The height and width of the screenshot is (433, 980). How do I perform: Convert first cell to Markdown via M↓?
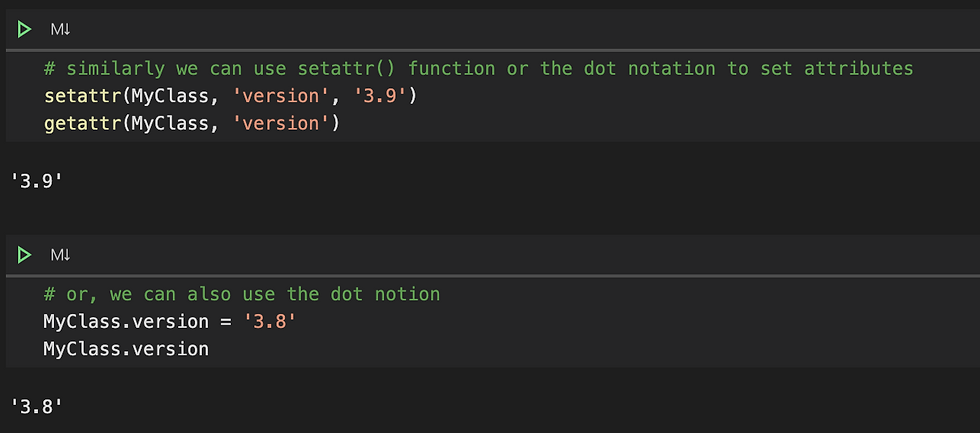point(60,29)
